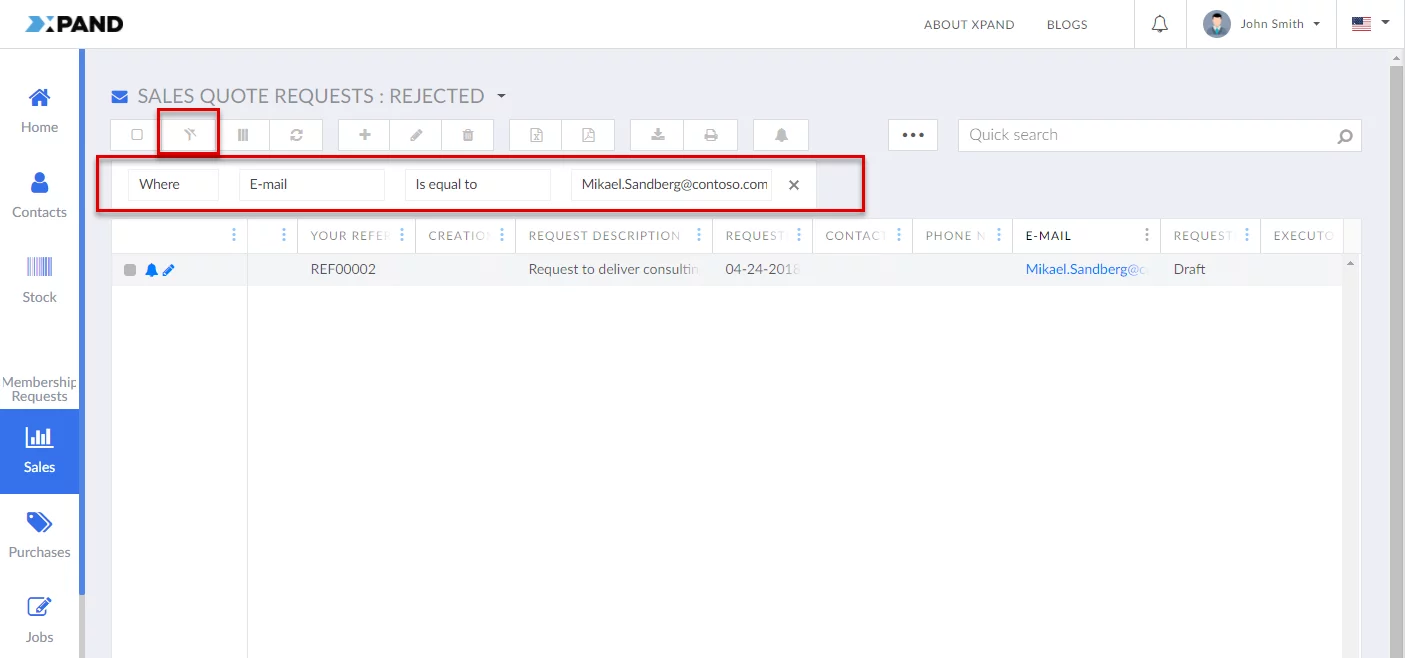Open the John Smith user menu
The height and width of the screenshot is (658, 1405).
click(1262, 24)
